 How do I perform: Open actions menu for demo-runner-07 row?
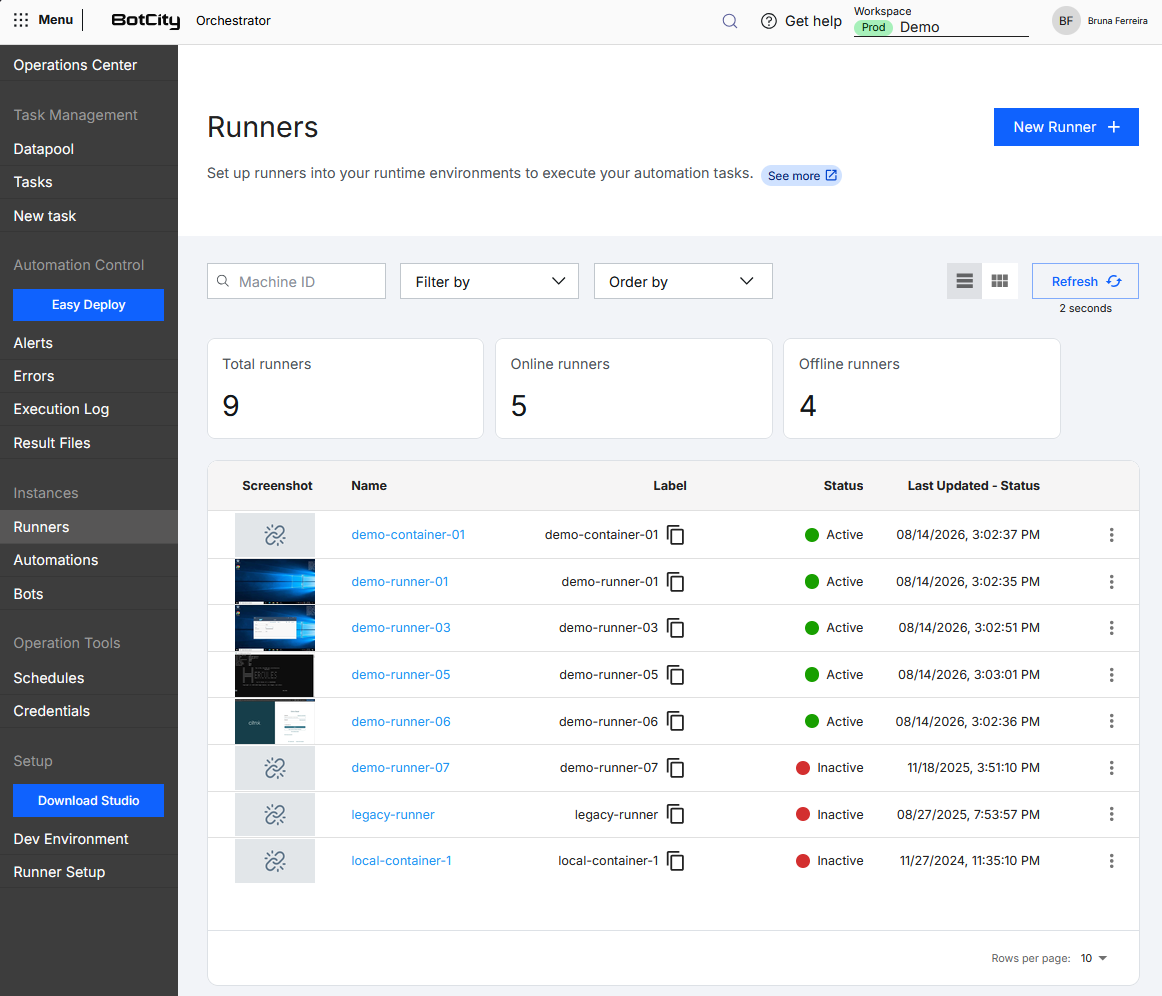(1111, 768)
